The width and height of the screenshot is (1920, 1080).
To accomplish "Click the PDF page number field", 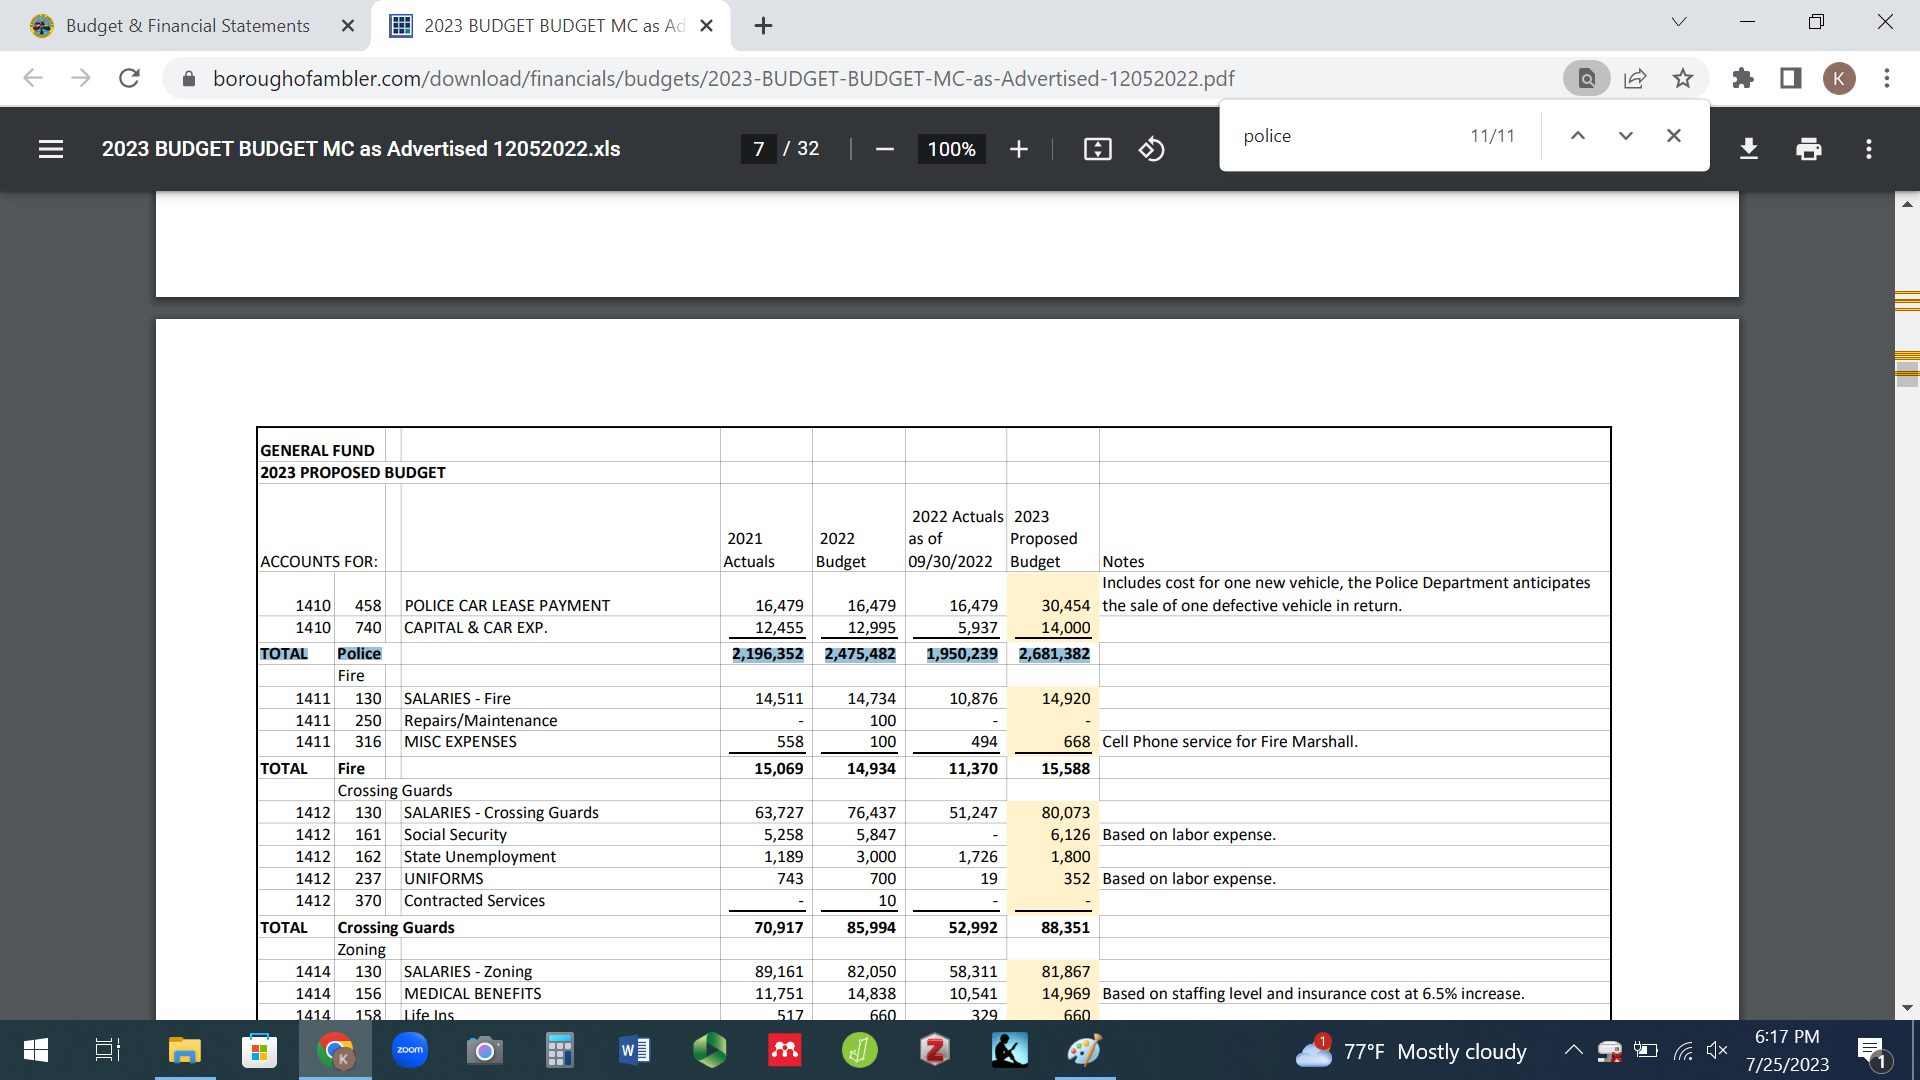I will [x=758, y=149].
